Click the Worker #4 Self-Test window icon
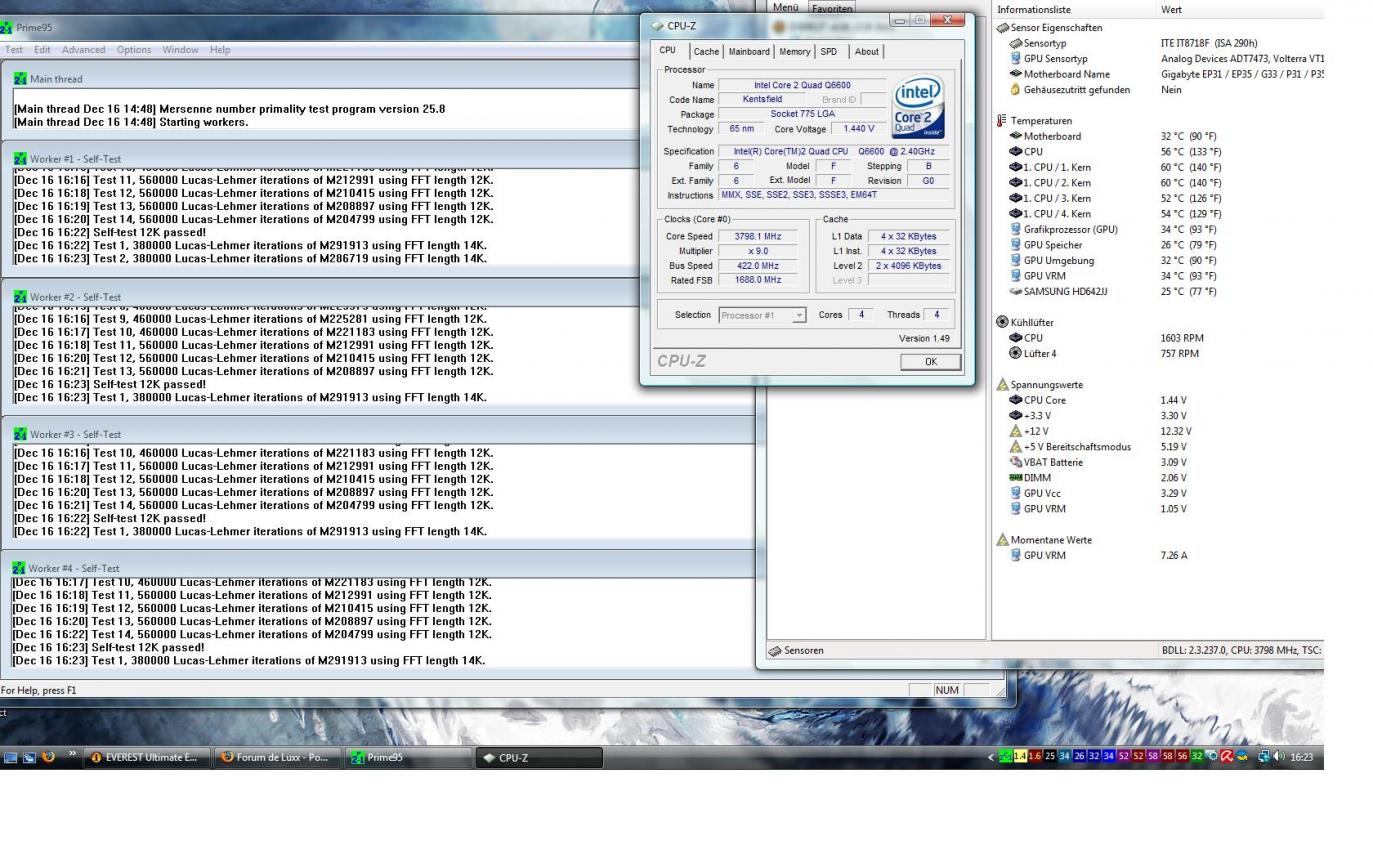The height and width of the screenshot is (858, 1373). (19, 568)
